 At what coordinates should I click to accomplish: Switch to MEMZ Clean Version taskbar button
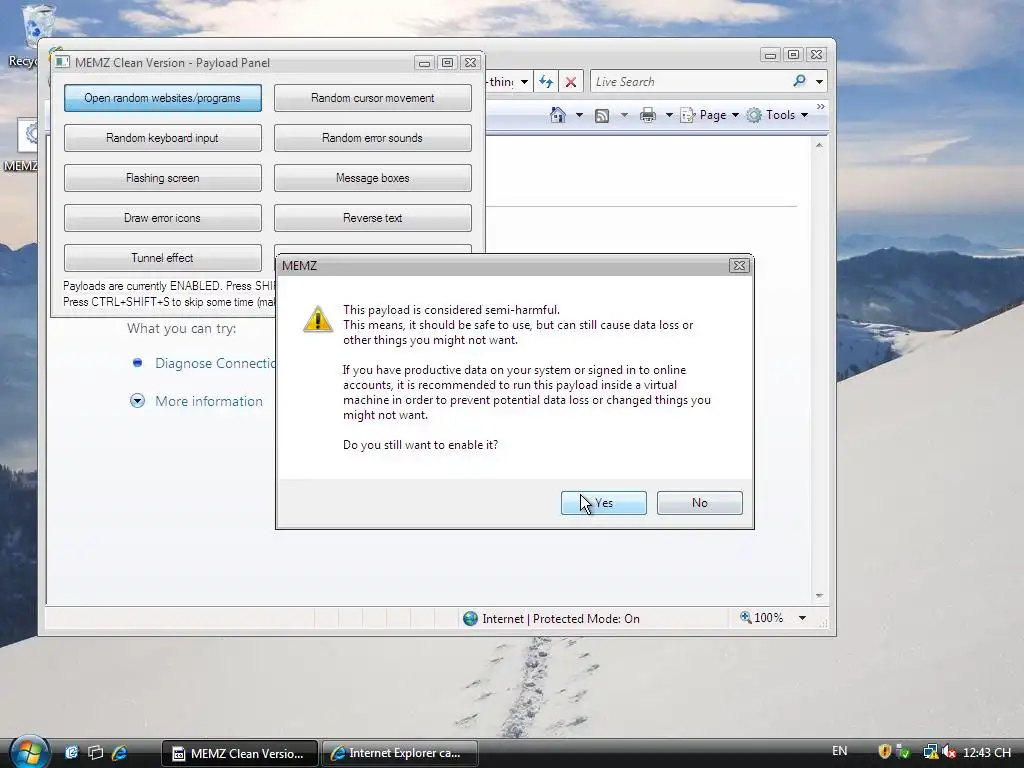click(239, 753)
